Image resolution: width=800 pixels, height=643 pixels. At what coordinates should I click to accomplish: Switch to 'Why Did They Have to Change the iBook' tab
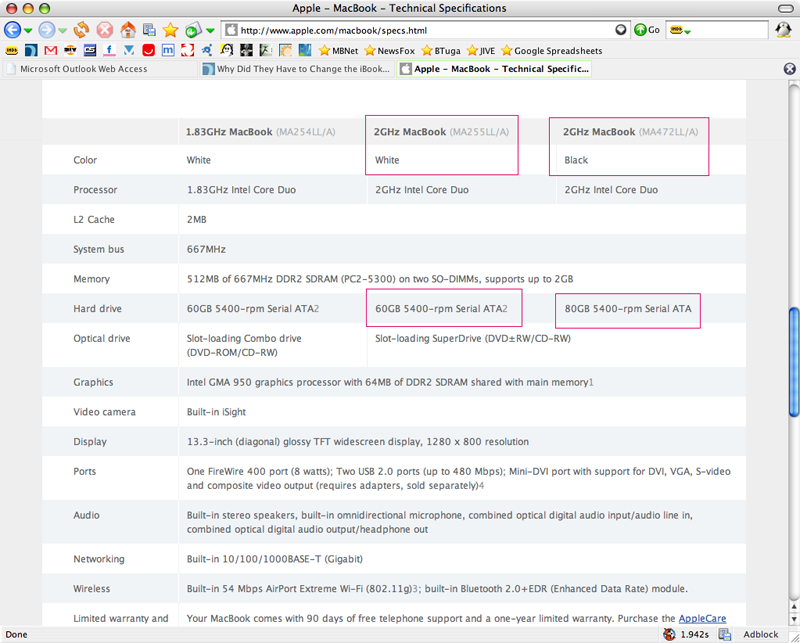(x=297, y=69)
